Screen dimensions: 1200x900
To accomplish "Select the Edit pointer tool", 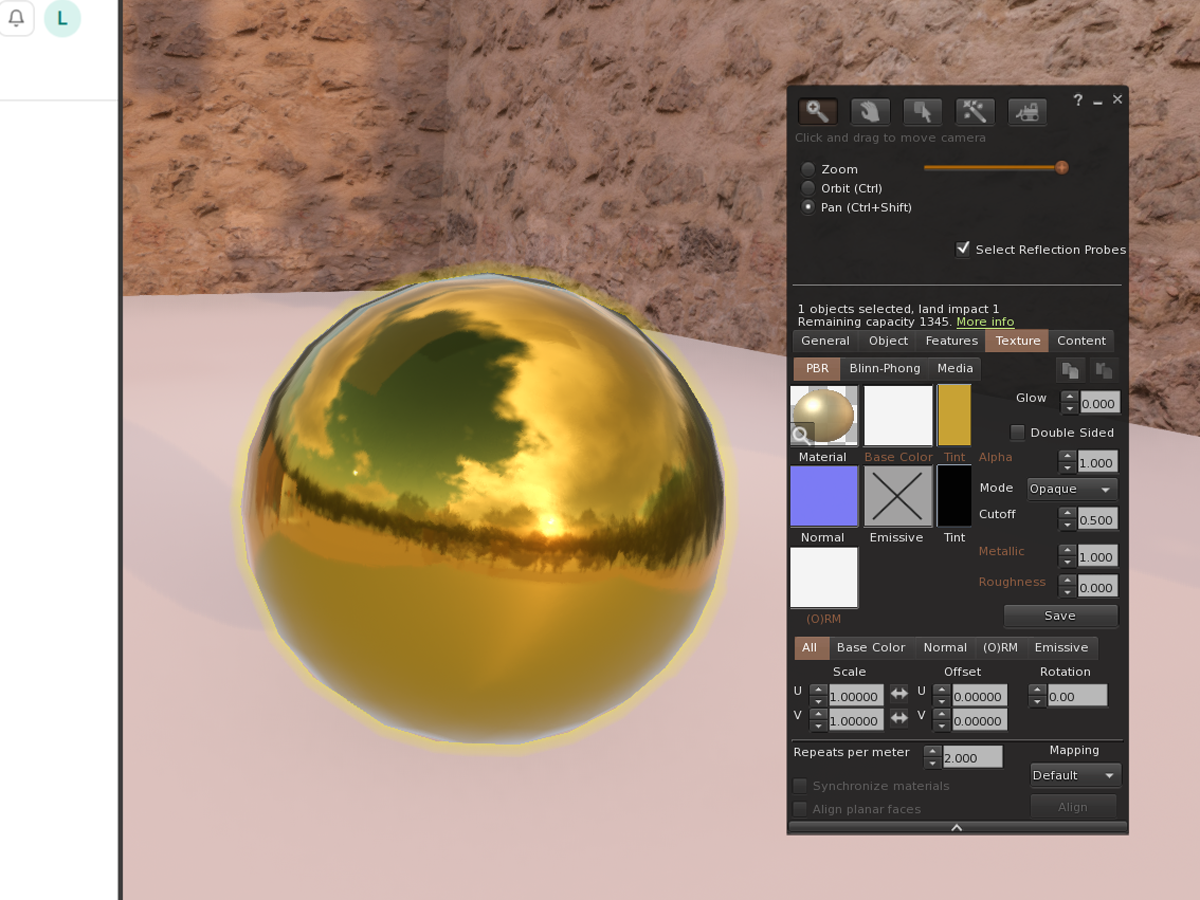I will (x=922, y=111).
